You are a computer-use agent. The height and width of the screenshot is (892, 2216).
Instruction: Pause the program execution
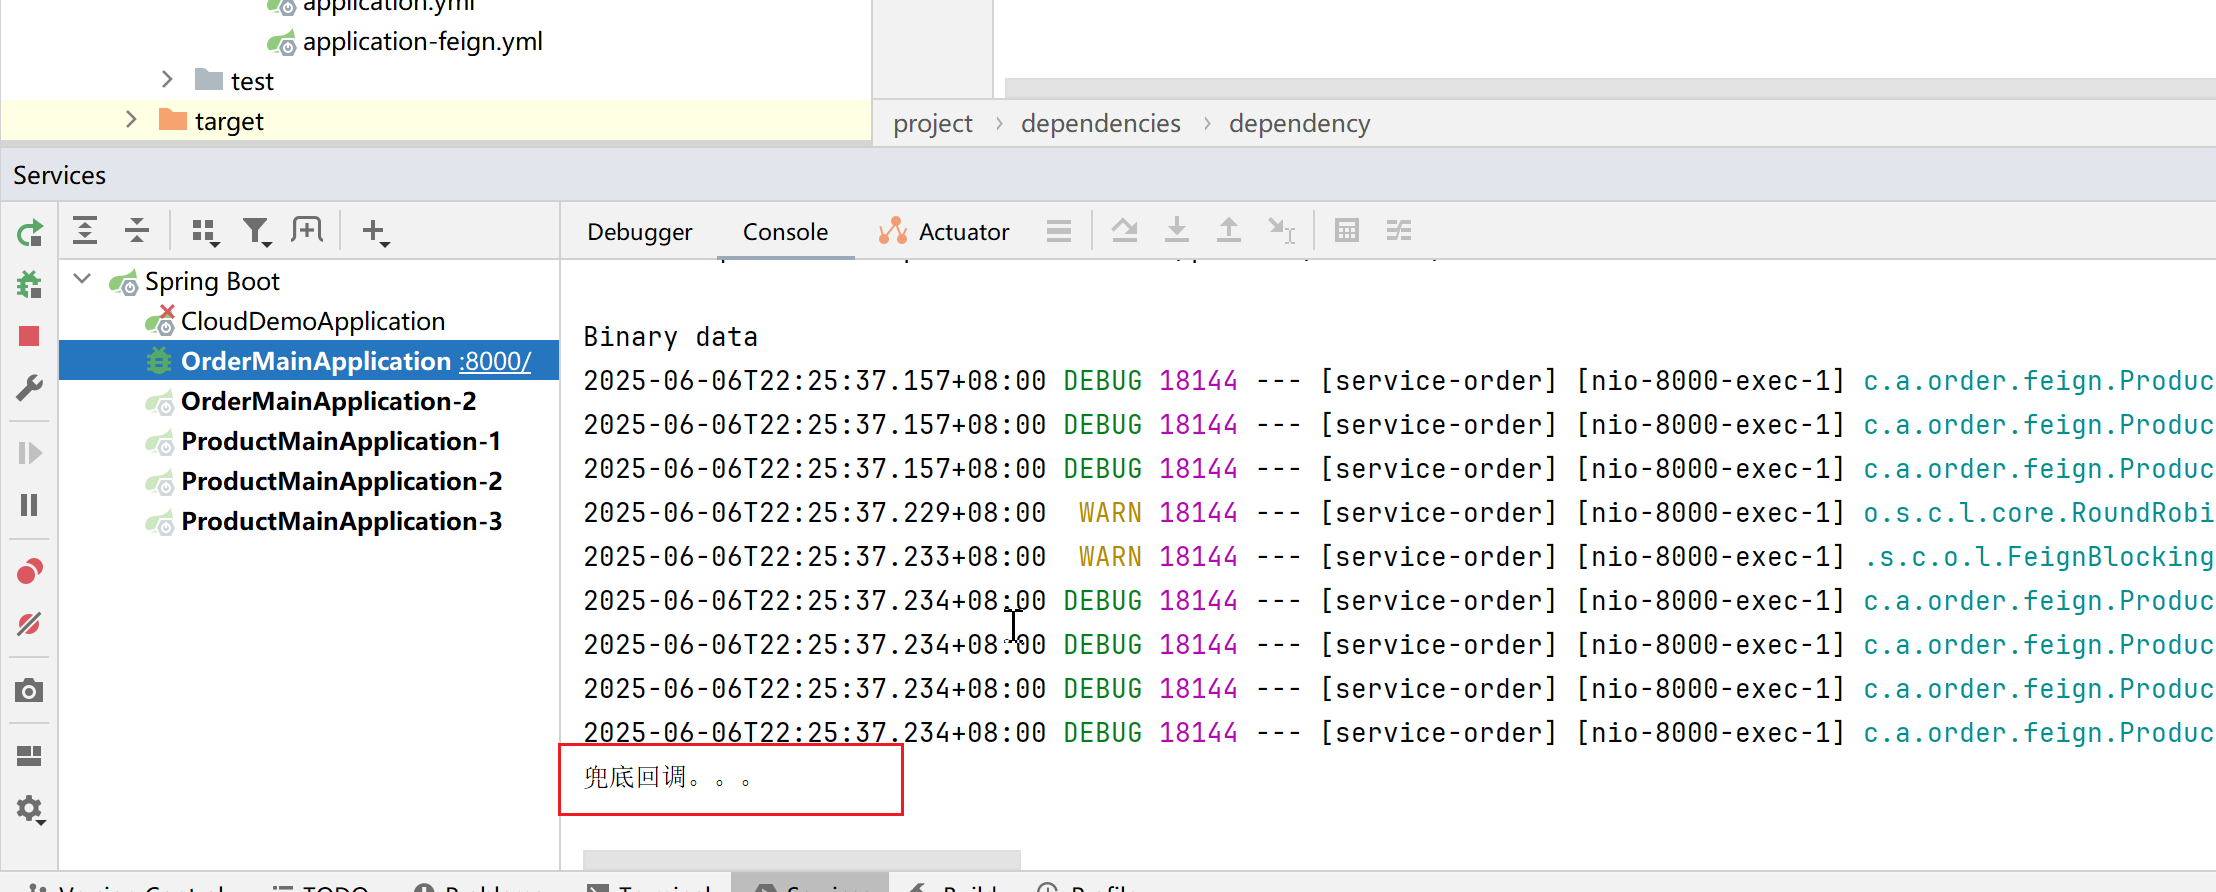click(29, 505)
